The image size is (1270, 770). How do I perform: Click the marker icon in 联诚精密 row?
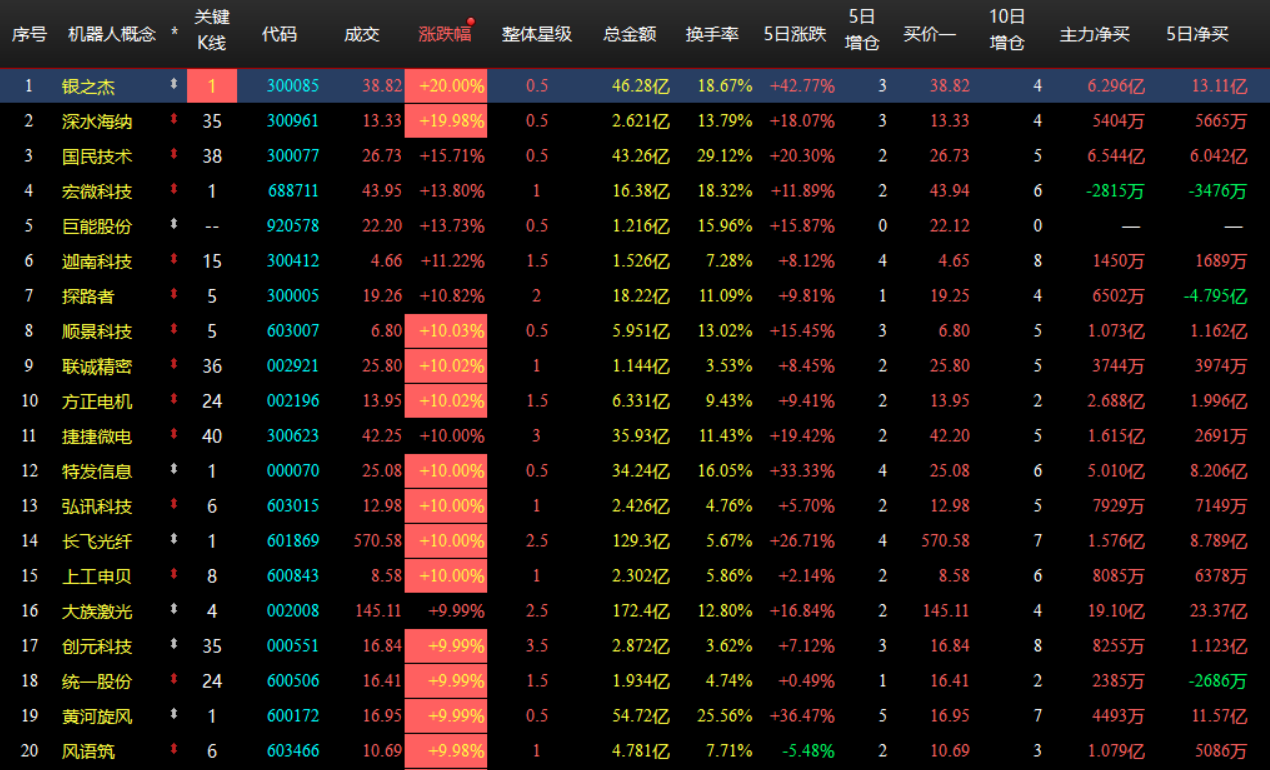174,365
